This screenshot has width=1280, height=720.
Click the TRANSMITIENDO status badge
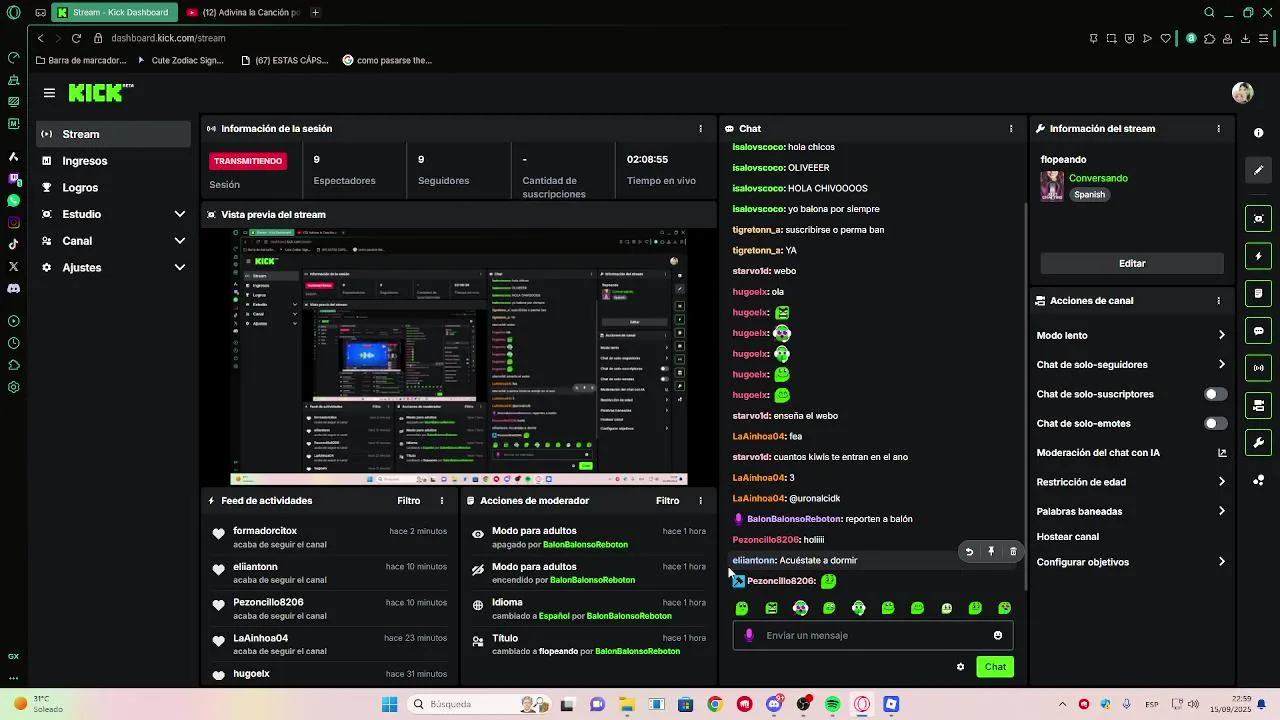(247, 161)
